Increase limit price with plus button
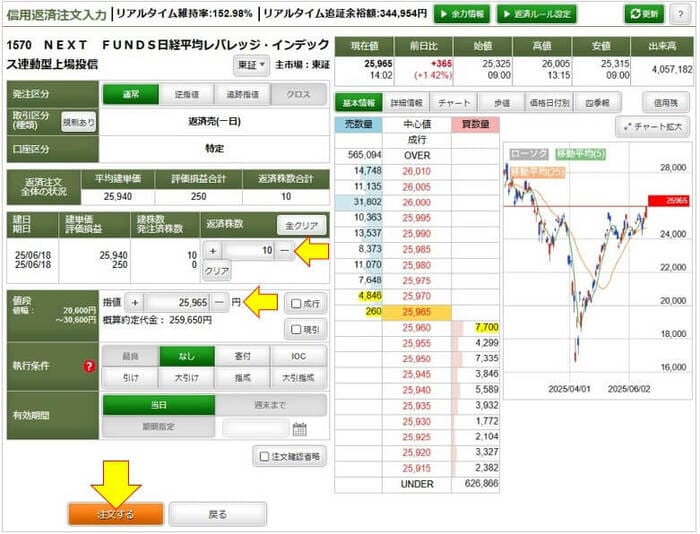The height and width of the screenshot is (534, 700). pos(135,303)
